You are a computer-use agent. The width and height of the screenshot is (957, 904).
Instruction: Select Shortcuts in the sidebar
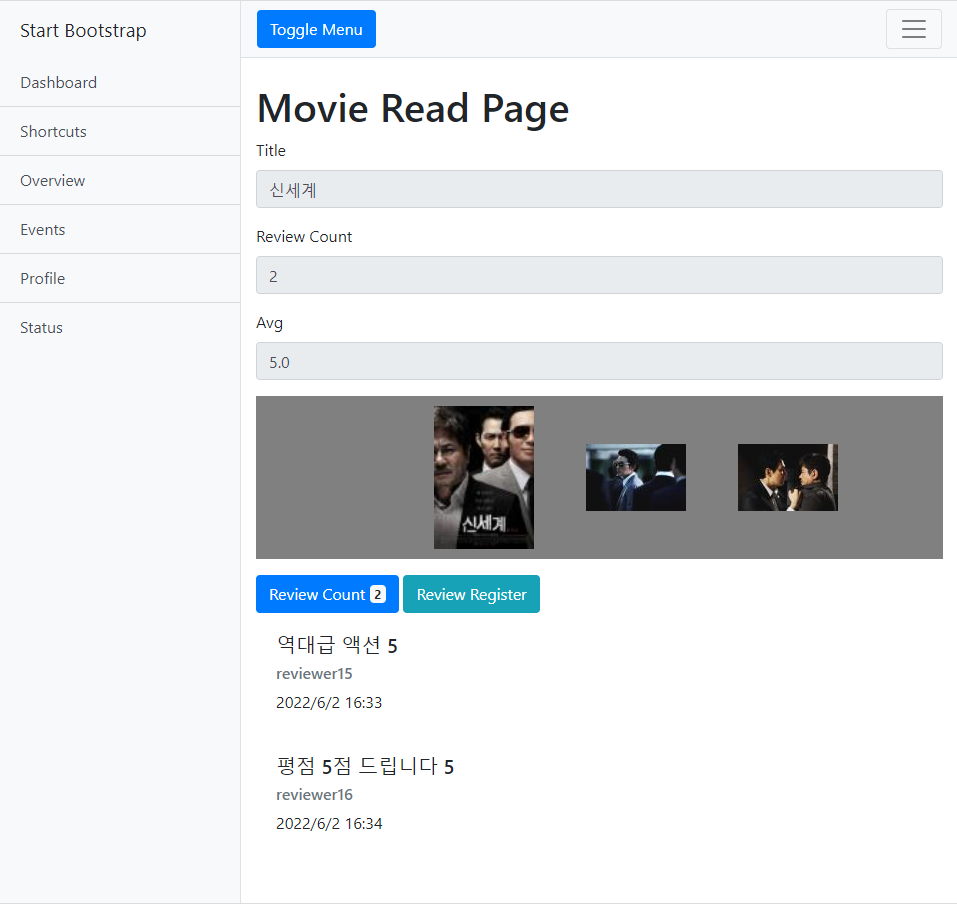(52, 131)
